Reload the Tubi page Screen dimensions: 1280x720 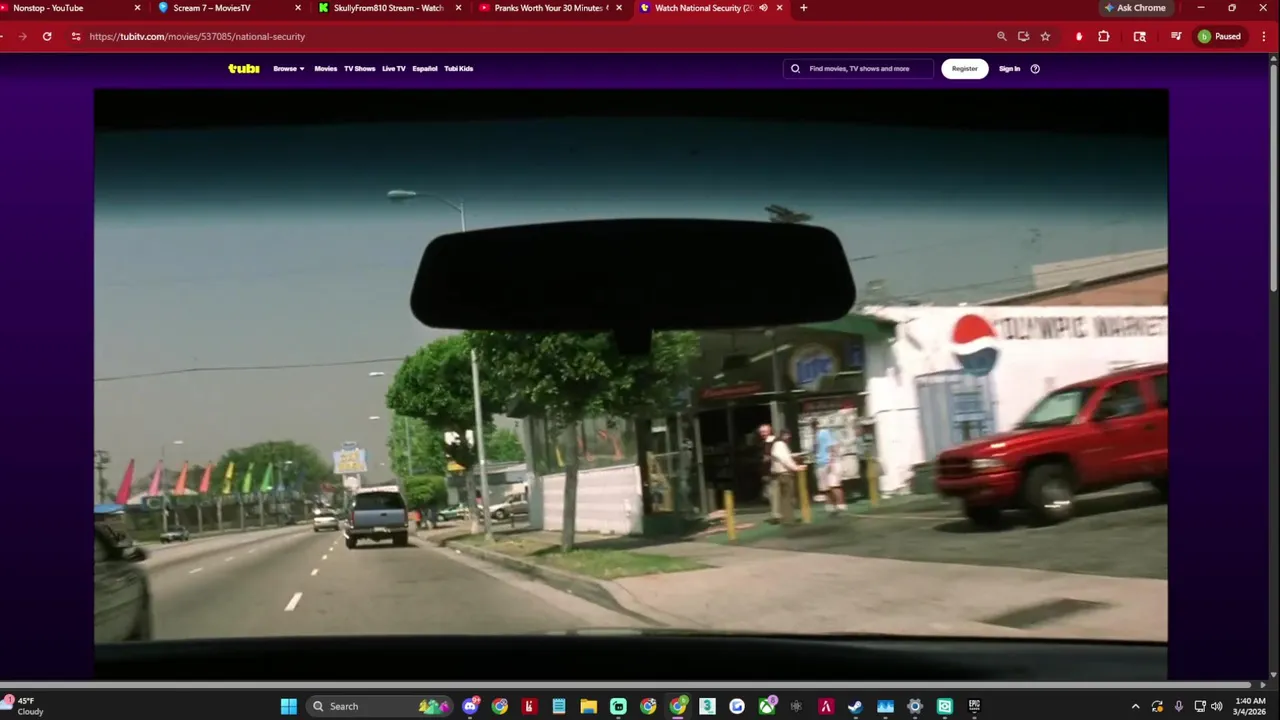(47, 36)
